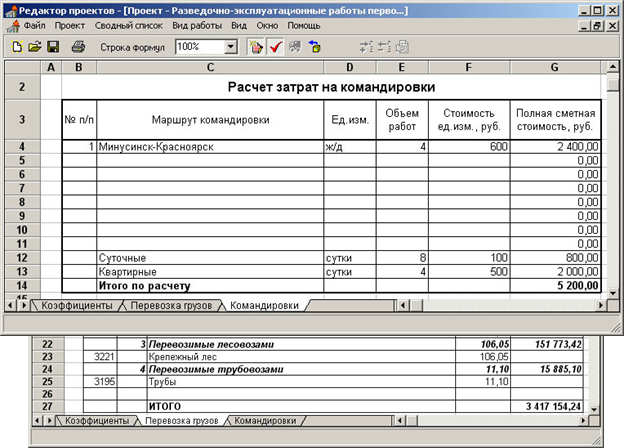Select row 4 header

(22, 146)
